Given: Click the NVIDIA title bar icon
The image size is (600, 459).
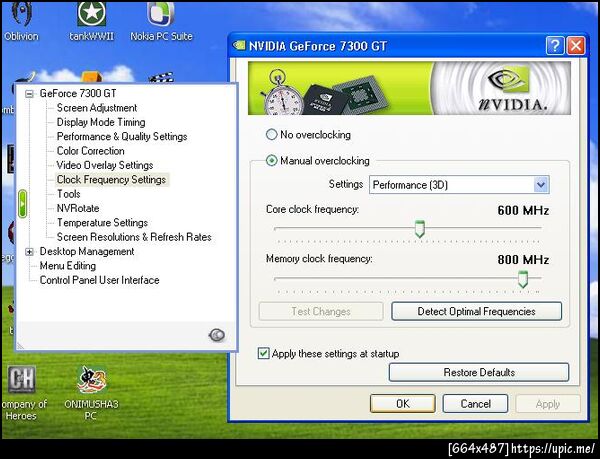Looking at the screenshot, I should pyautogui.click(x=239, y=46).
